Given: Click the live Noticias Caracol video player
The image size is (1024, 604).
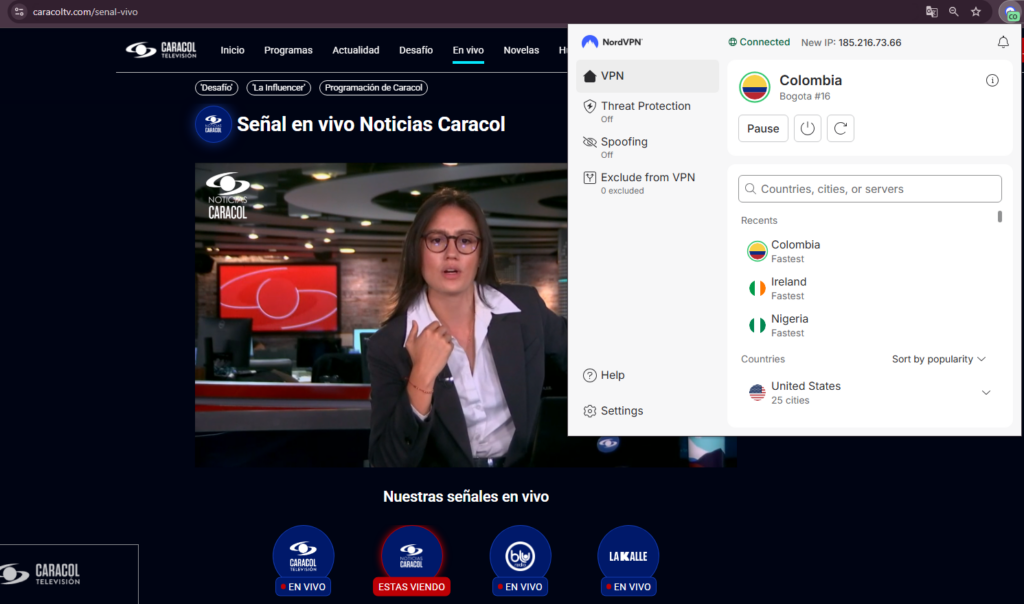Looking at the screenshot, I should click(381, 315).
